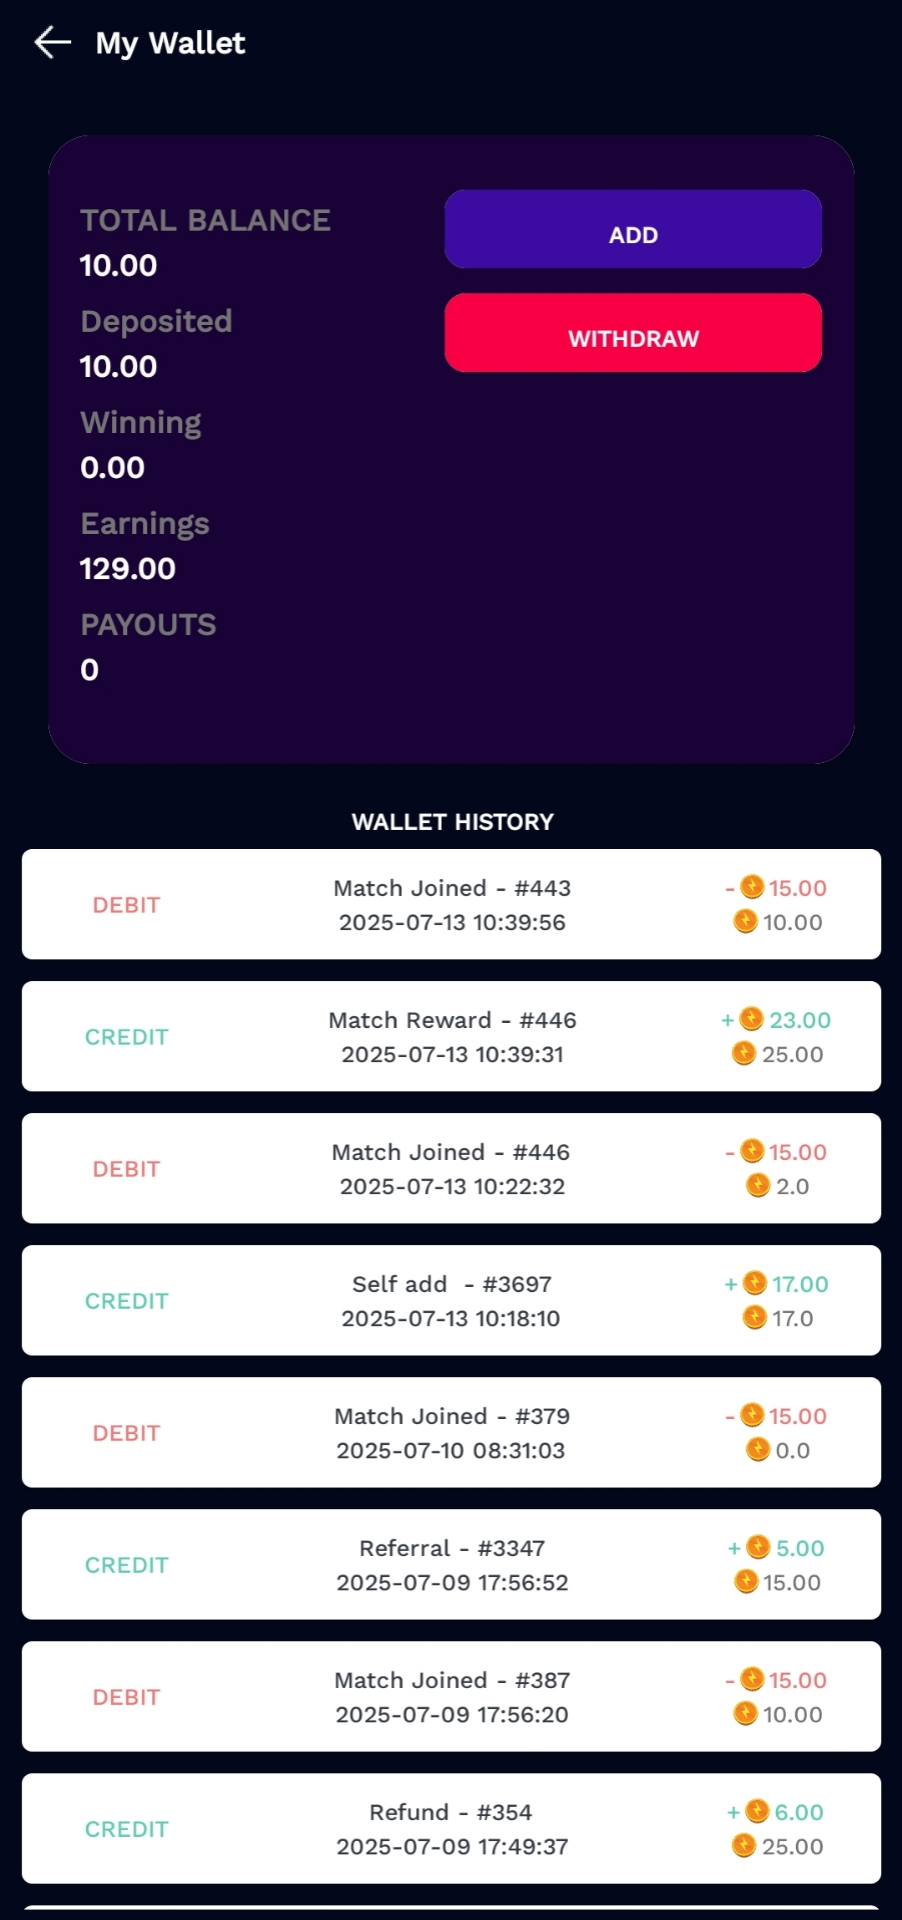
Task: Select Match Joined #446 history row
Action: 451,1168
